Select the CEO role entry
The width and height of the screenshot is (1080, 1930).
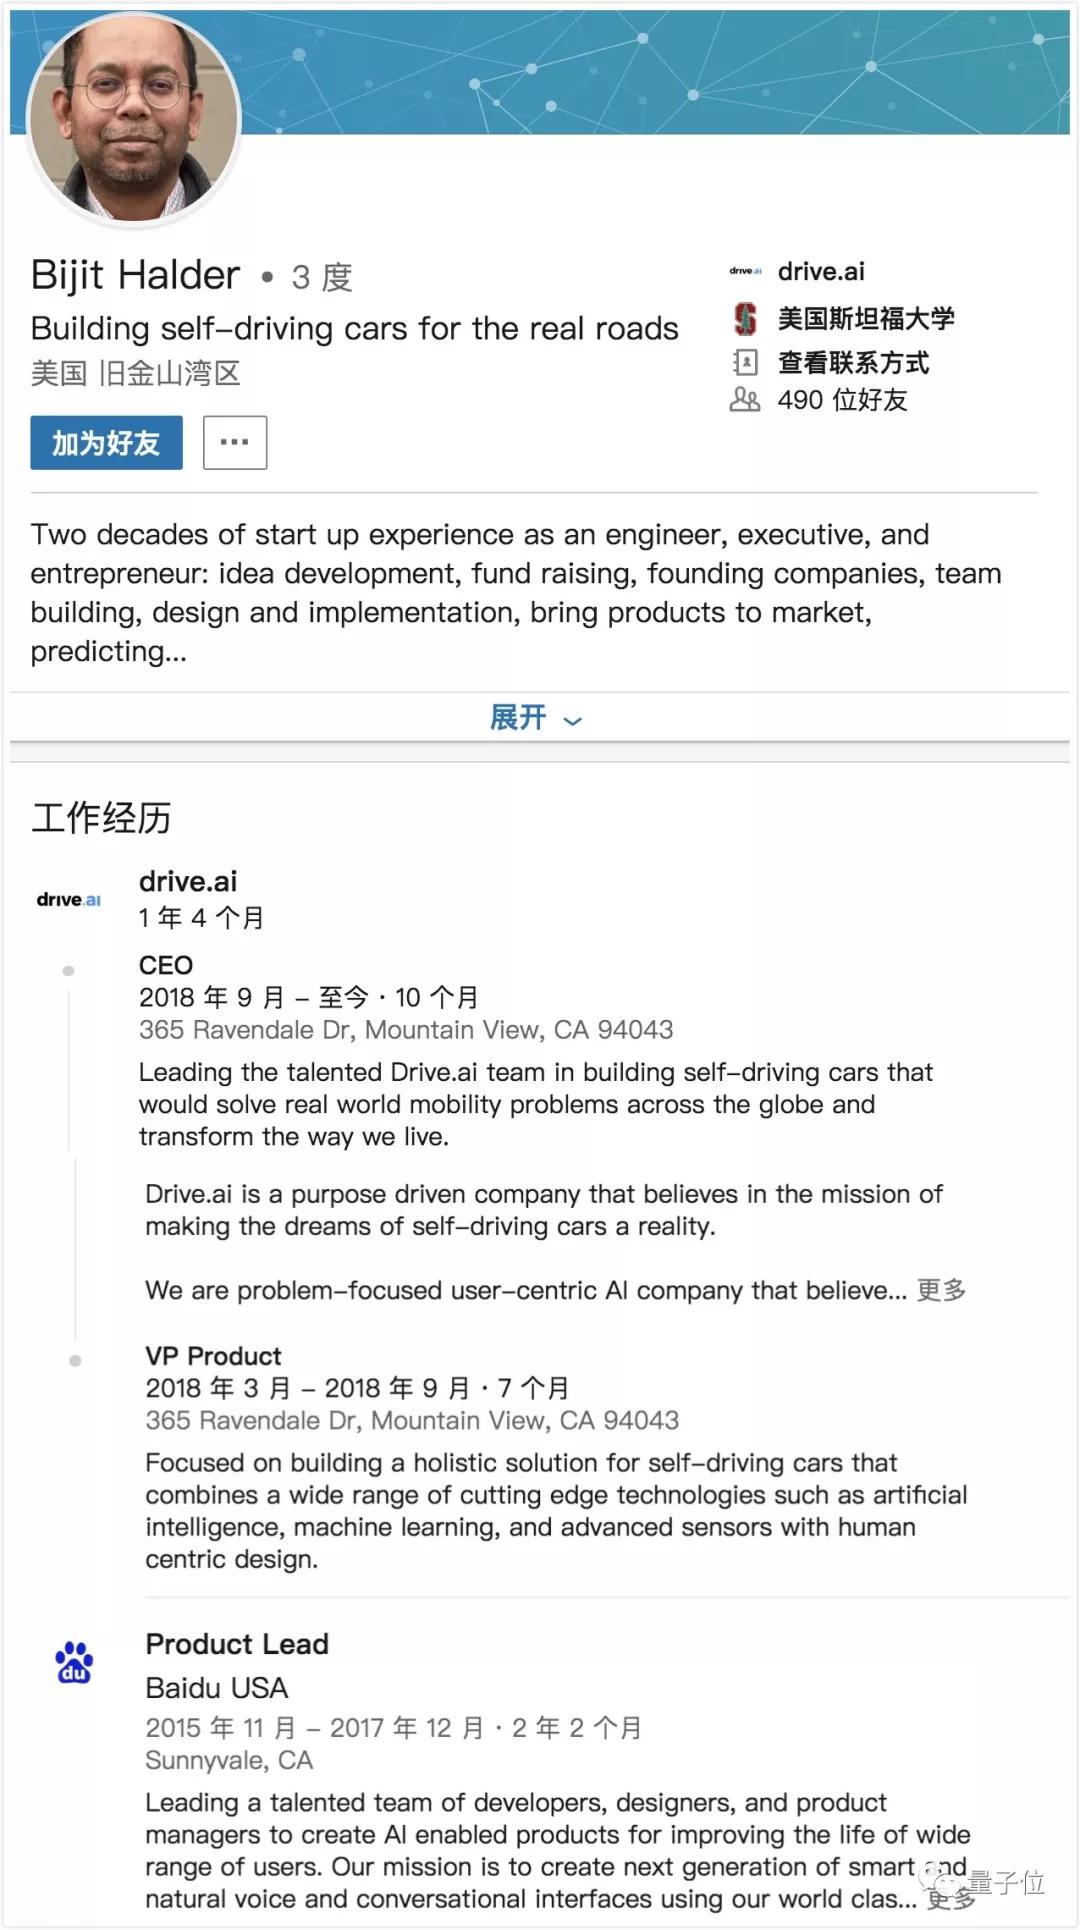click(166, 965)
